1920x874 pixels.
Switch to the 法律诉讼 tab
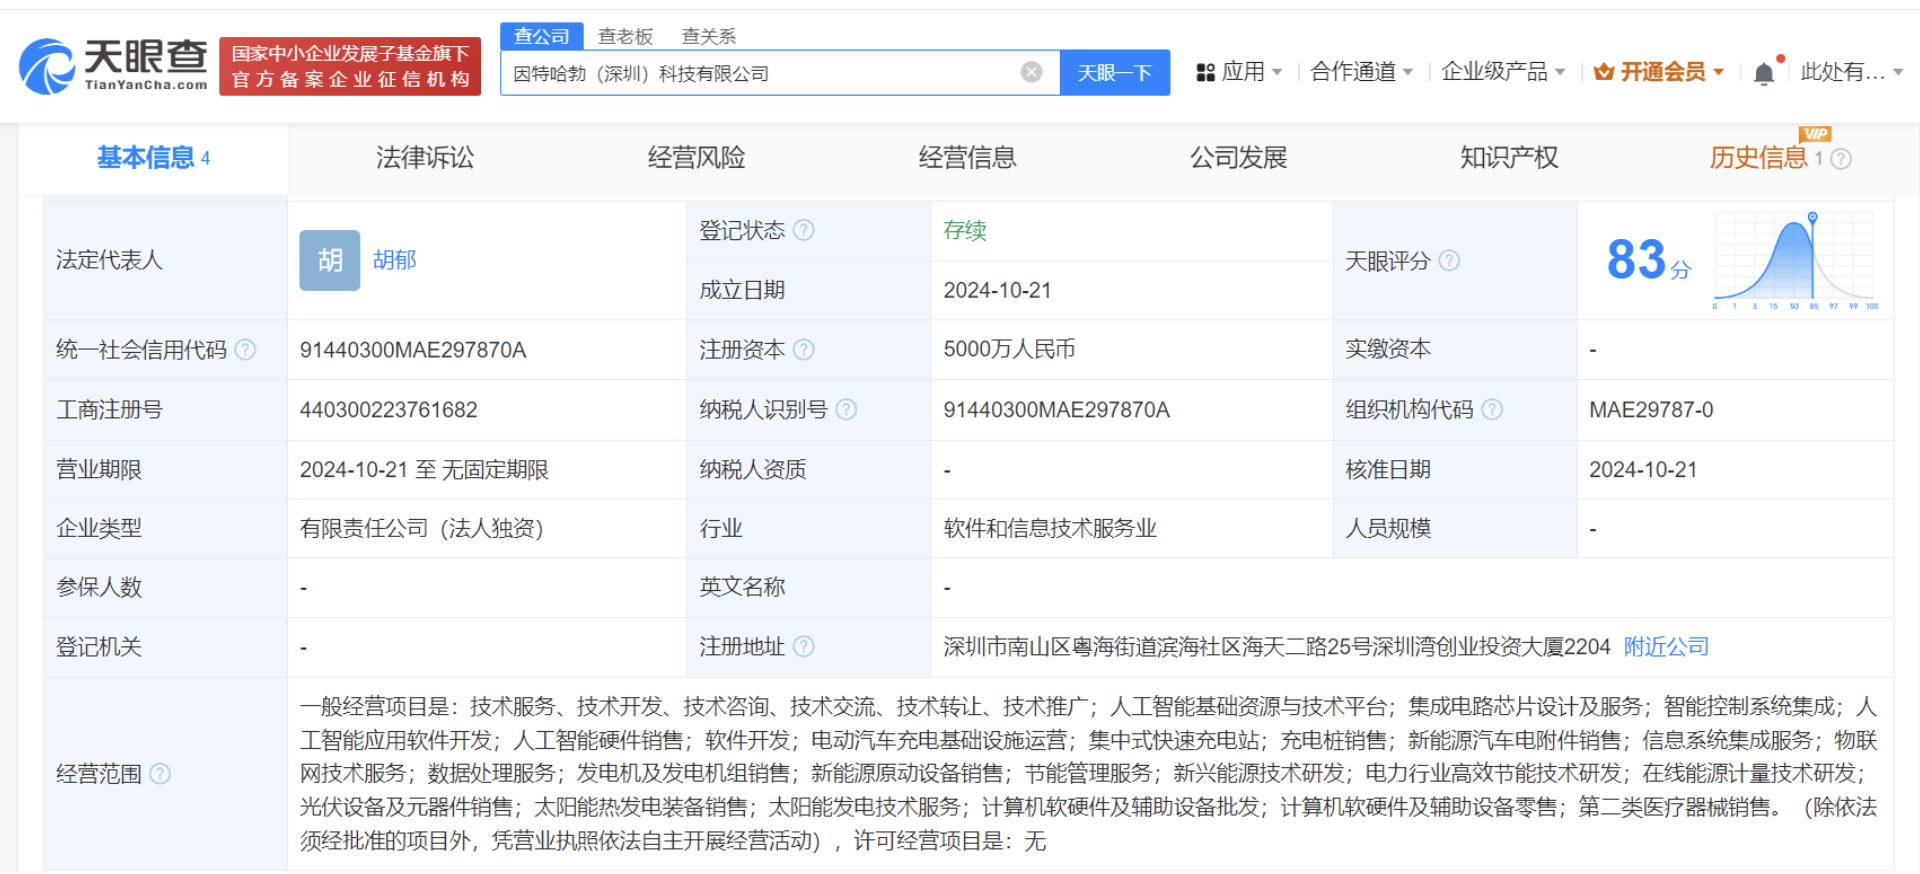click(x=425, y=158)
